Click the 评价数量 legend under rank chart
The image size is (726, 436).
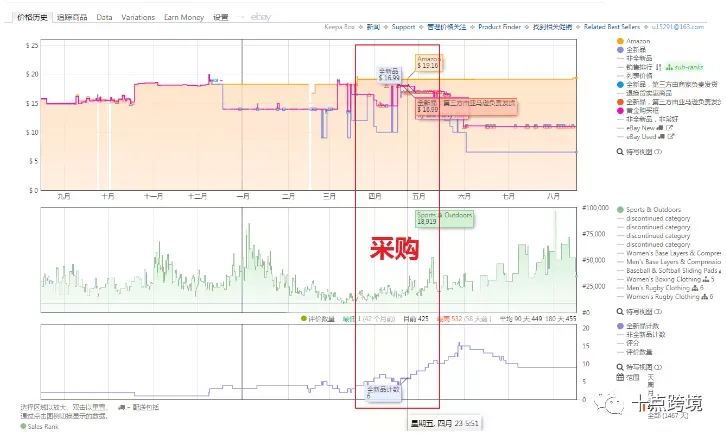pos(318,319)
